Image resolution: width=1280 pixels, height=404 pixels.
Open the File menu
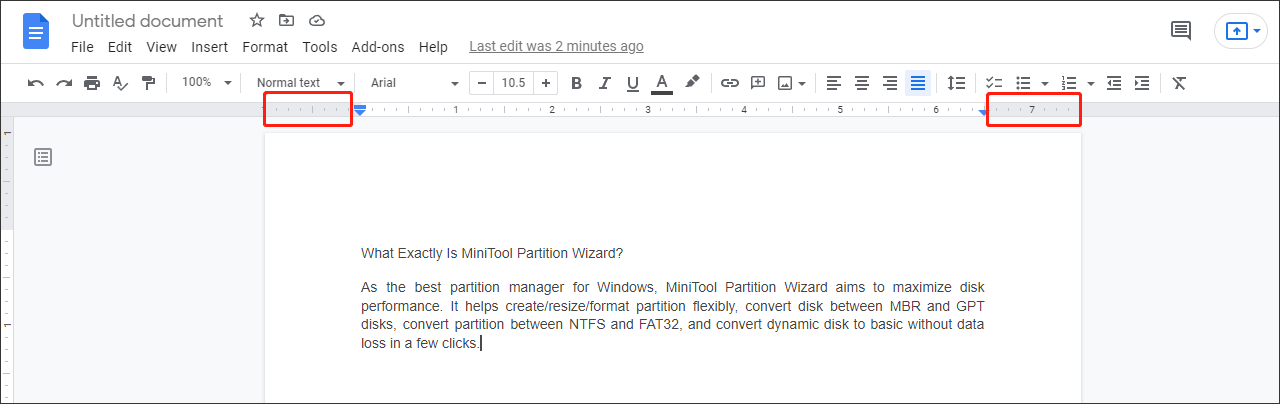[x=82, y=47]
